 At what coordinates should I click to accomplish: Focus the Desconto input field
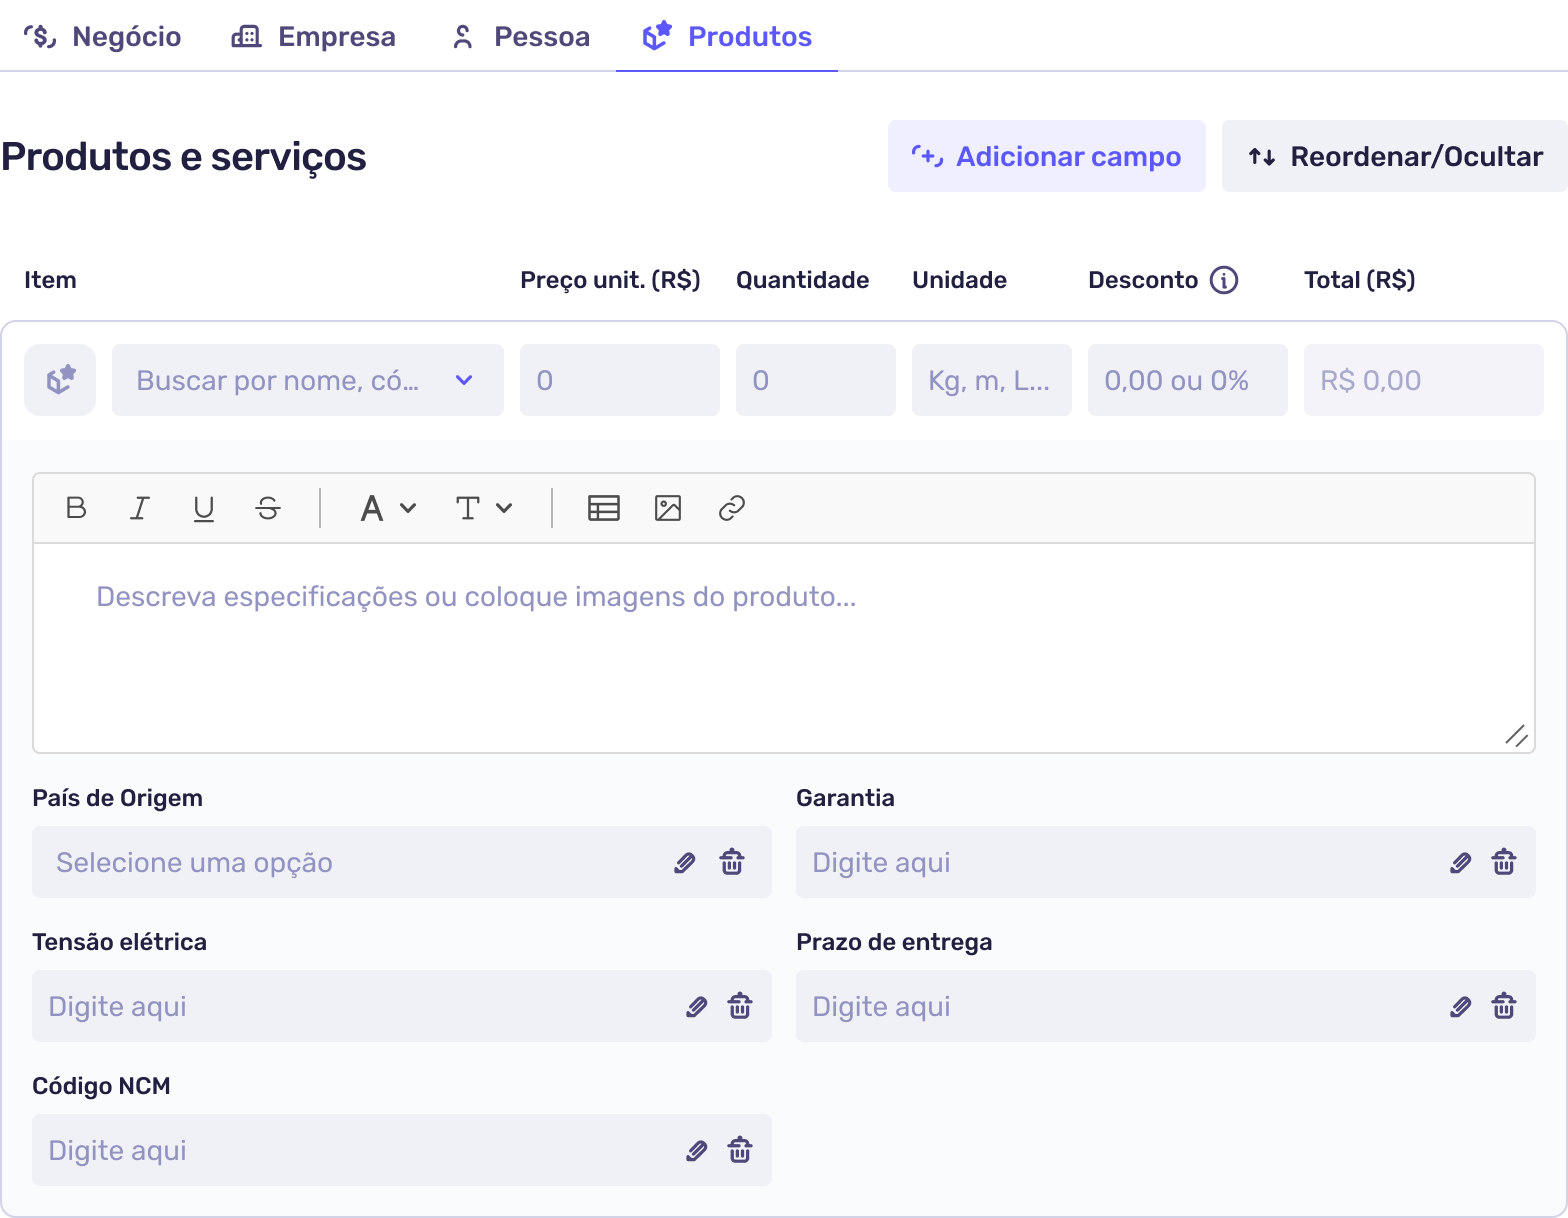pyautogui.click(x=1188, y=380)
